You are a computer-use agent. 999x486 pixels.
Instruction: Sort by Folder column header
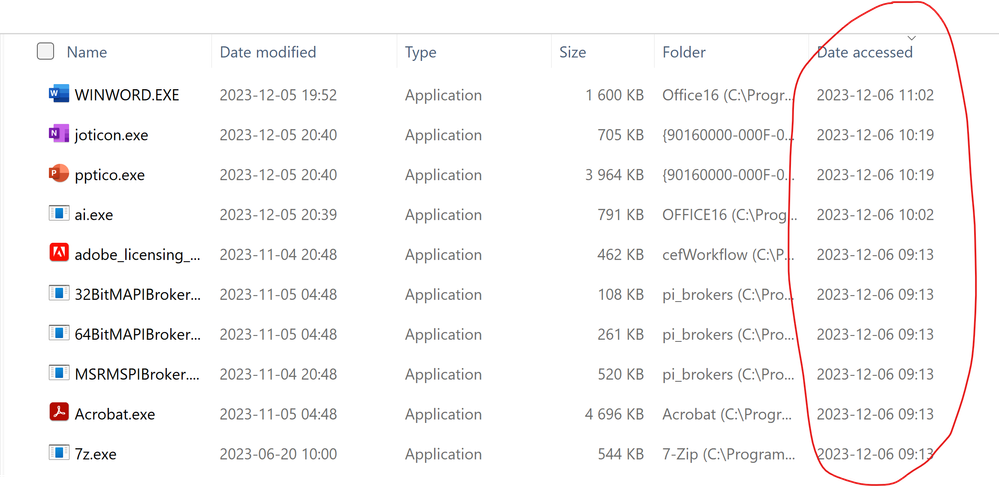[x=684, y=52]
